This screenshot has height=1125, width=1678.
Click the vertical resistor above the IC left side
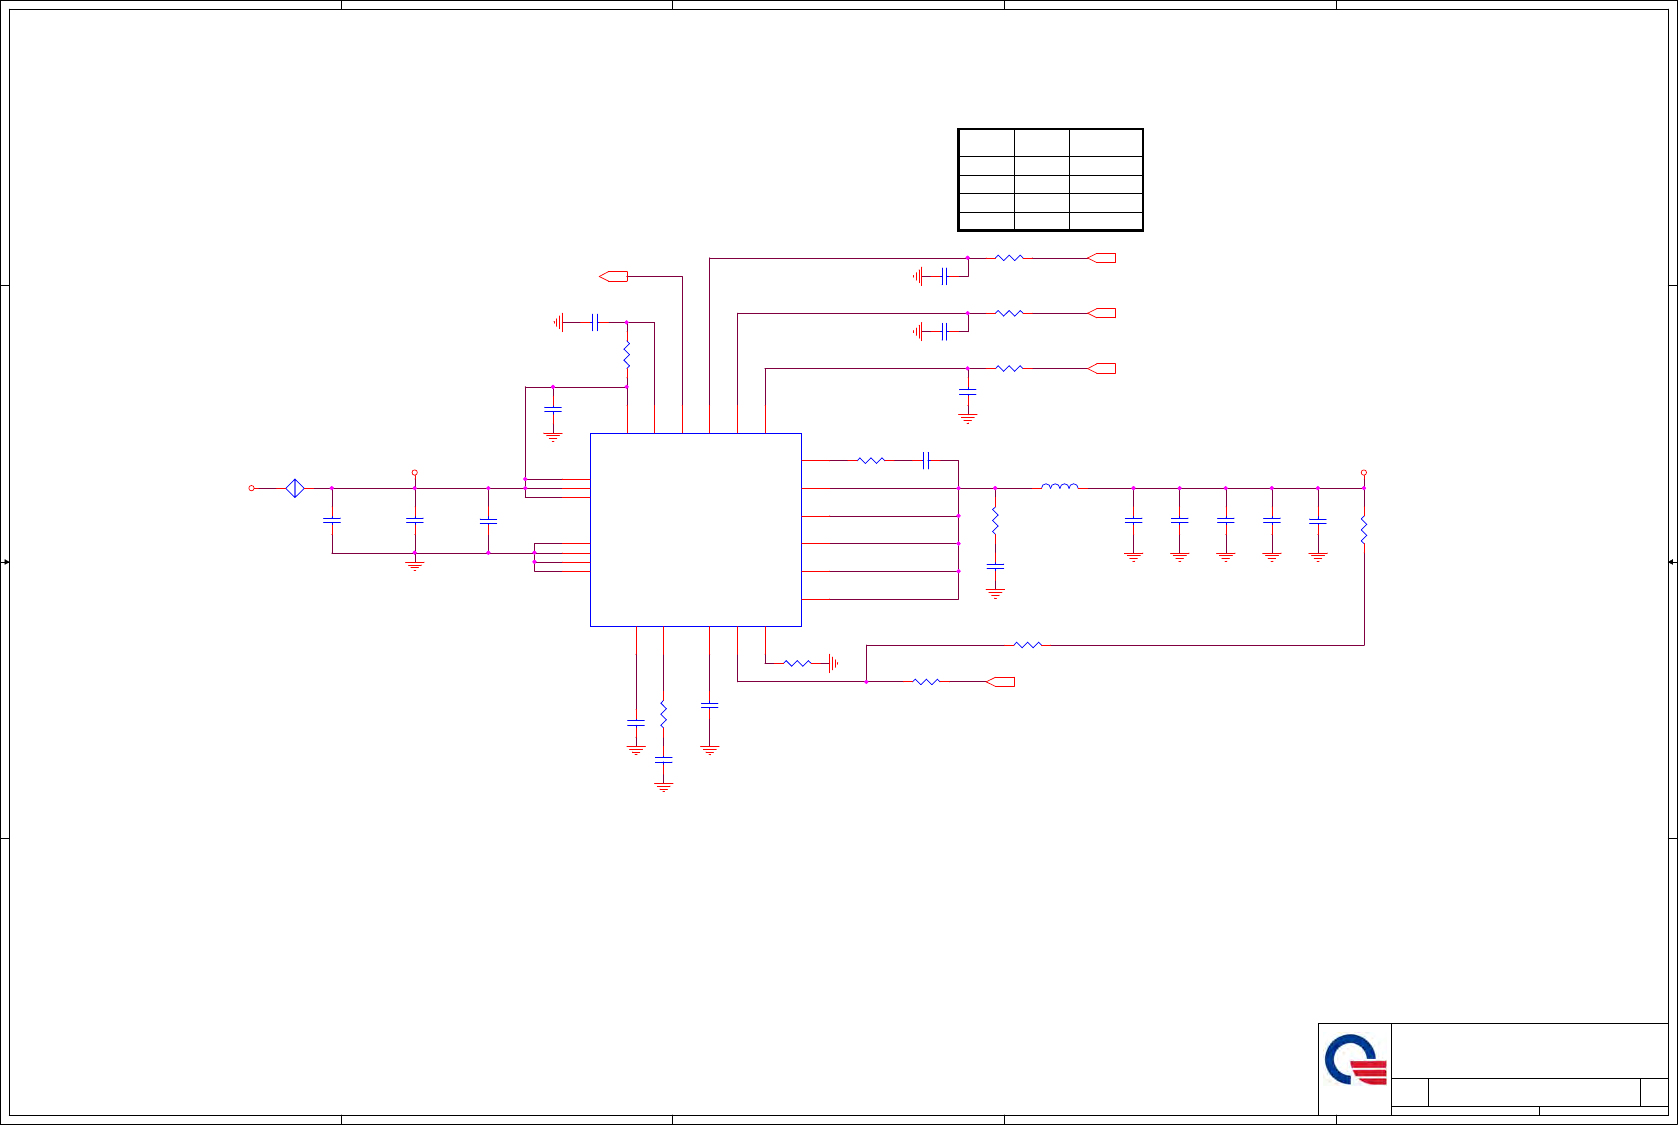click(627, 355)
